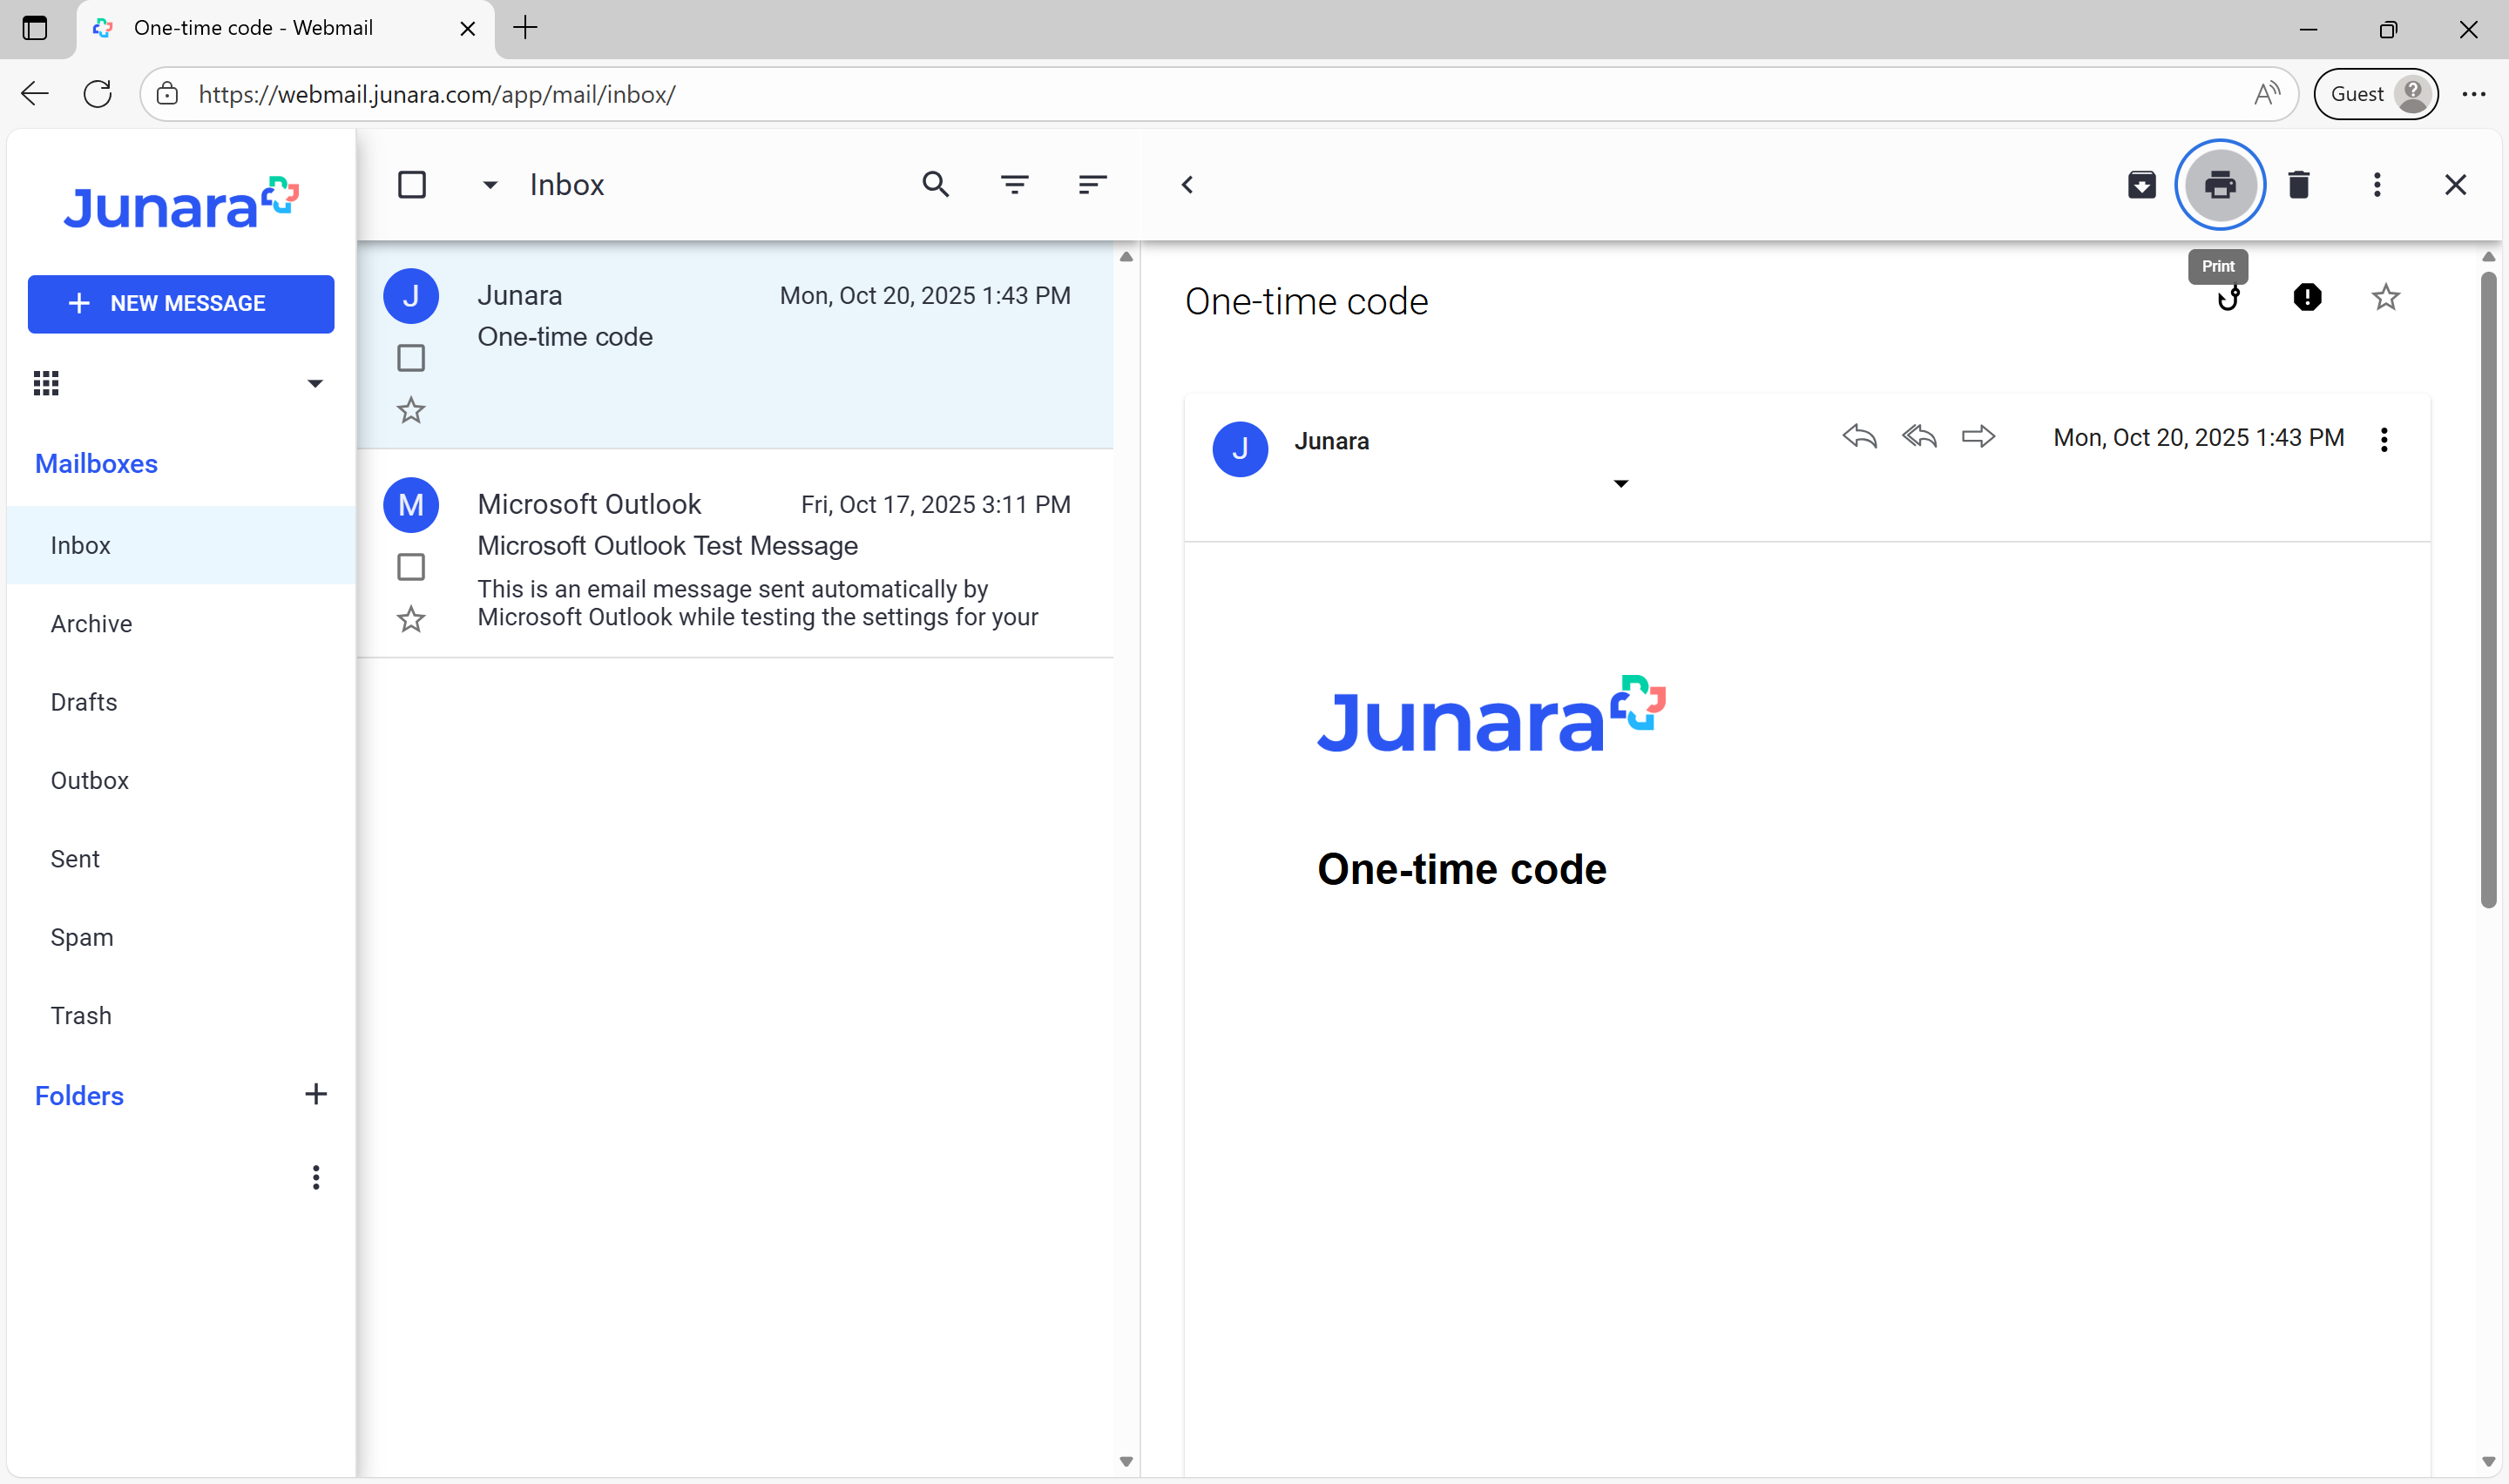Click the Reply arrow icon
This screenshot has width=2509, height=1484.
(1859, 437)
